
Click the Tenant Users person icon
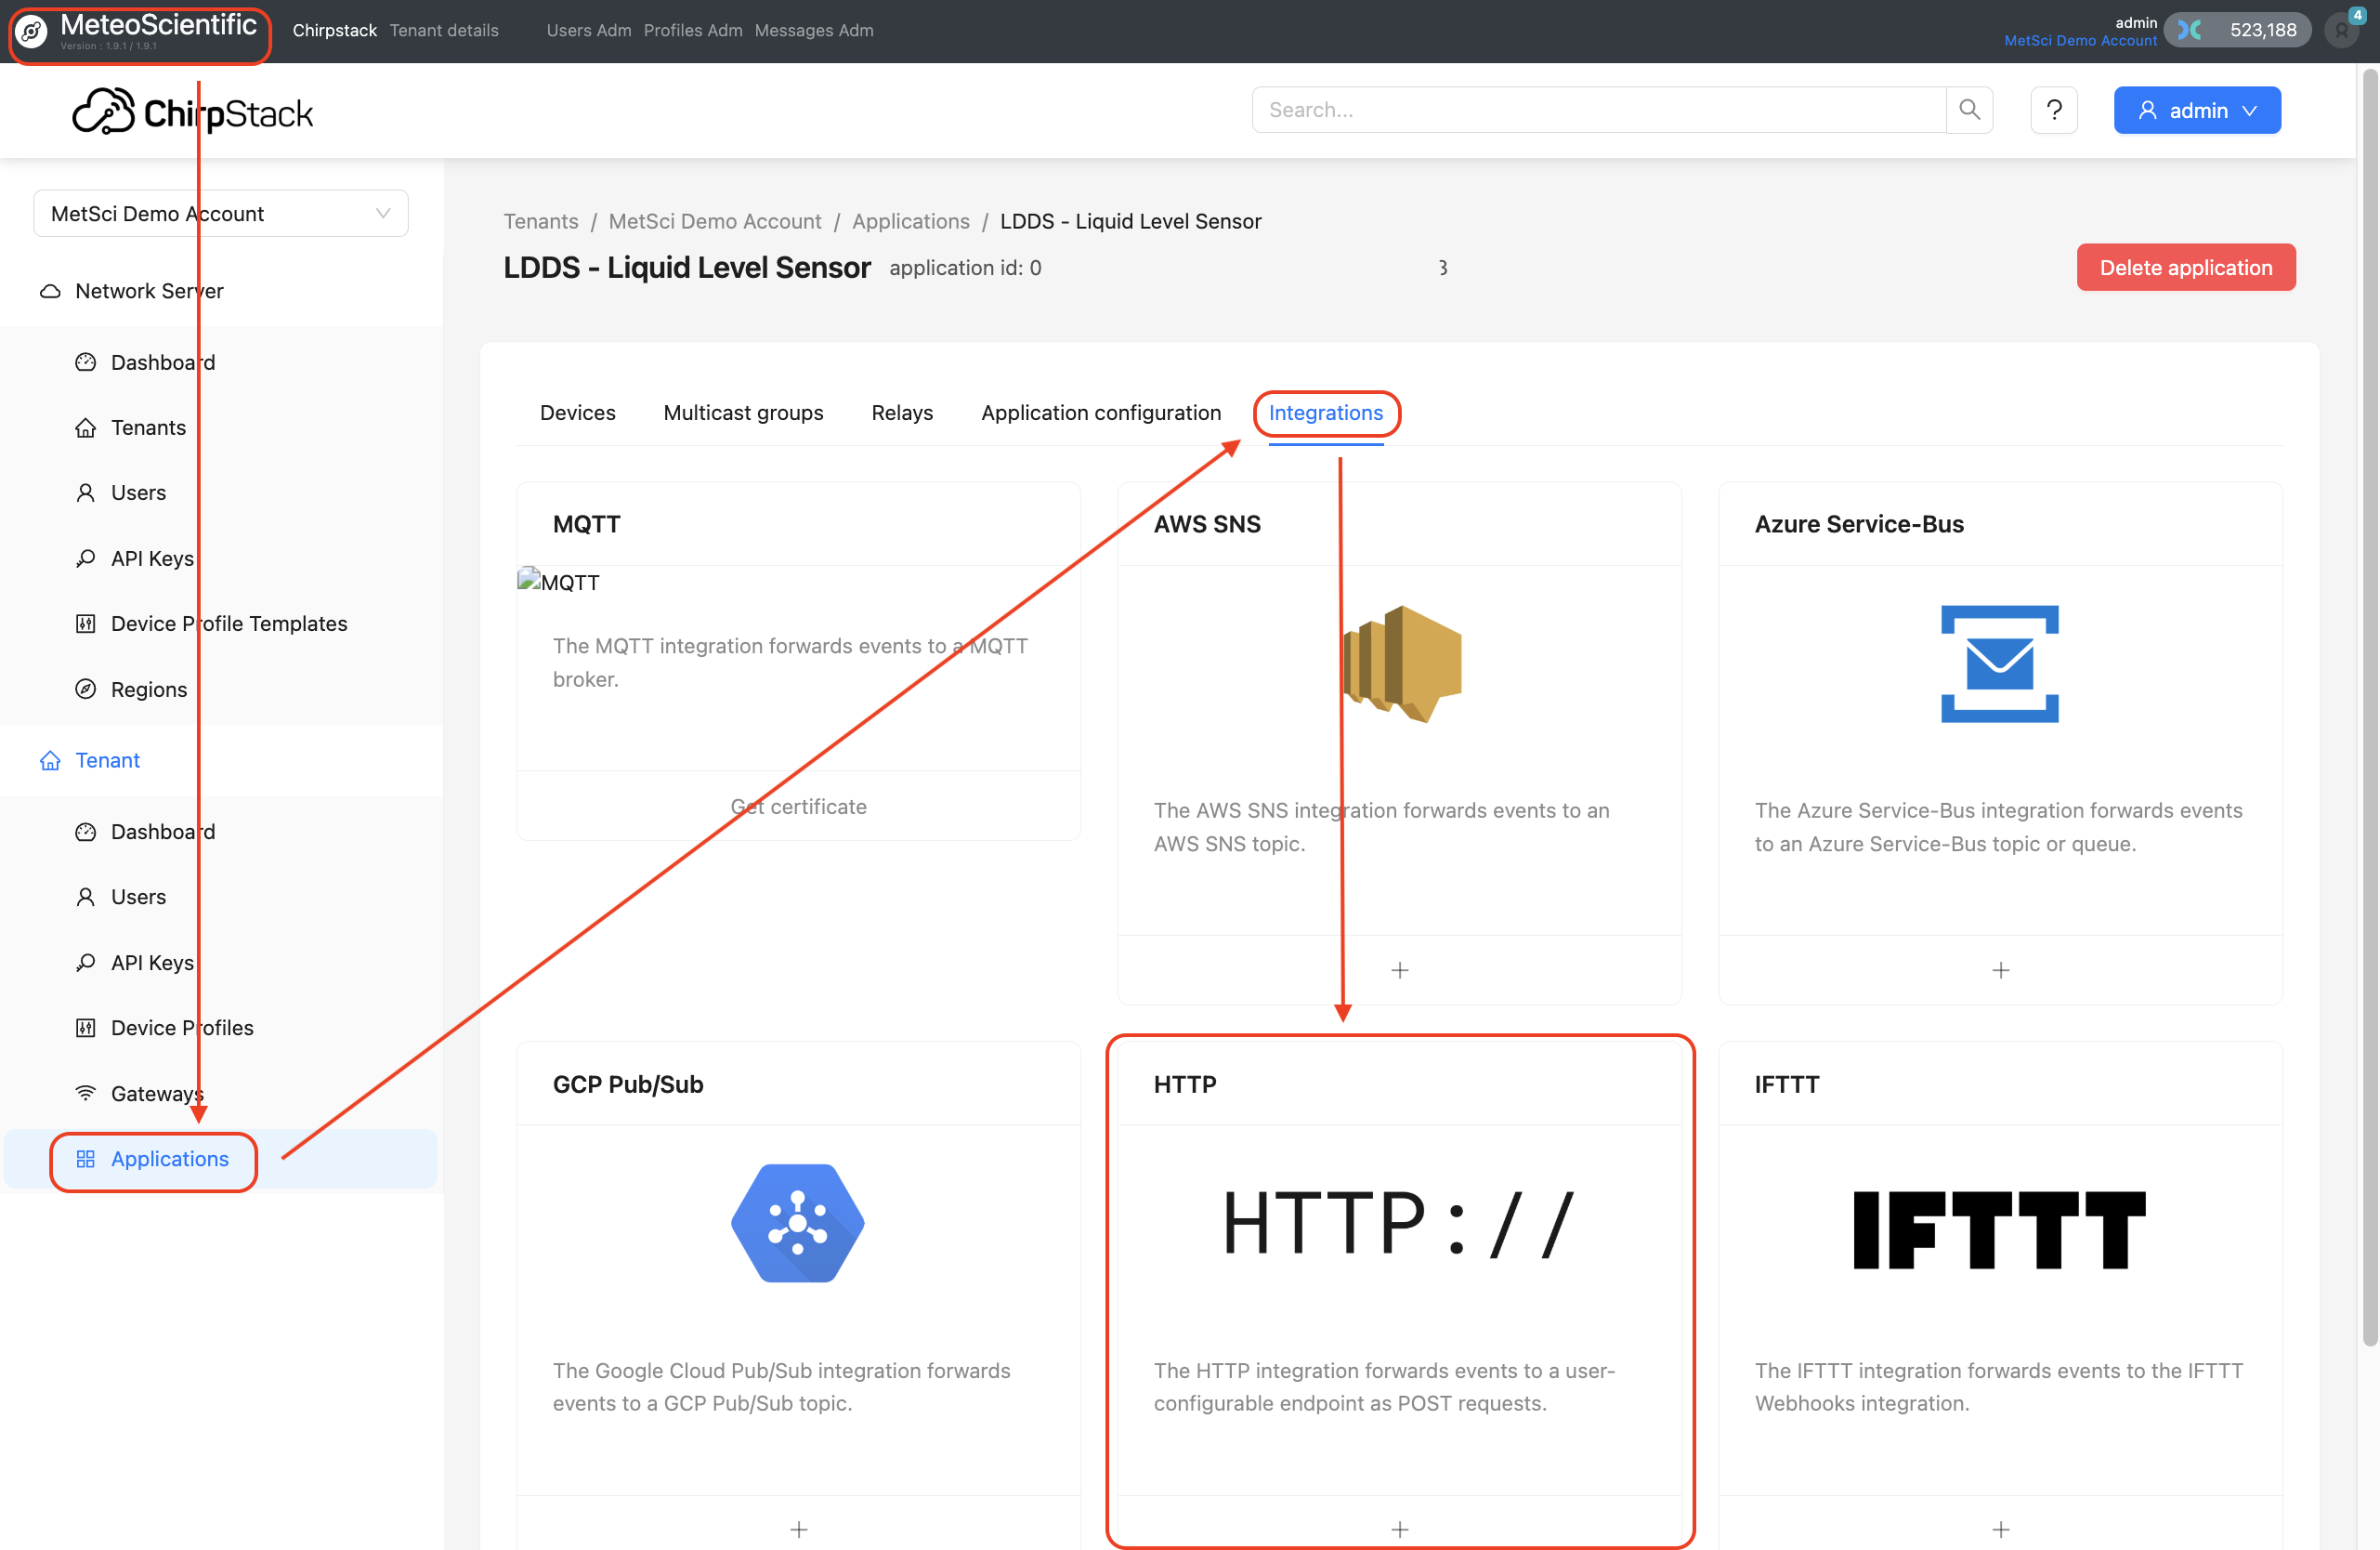tap(86, 897)
